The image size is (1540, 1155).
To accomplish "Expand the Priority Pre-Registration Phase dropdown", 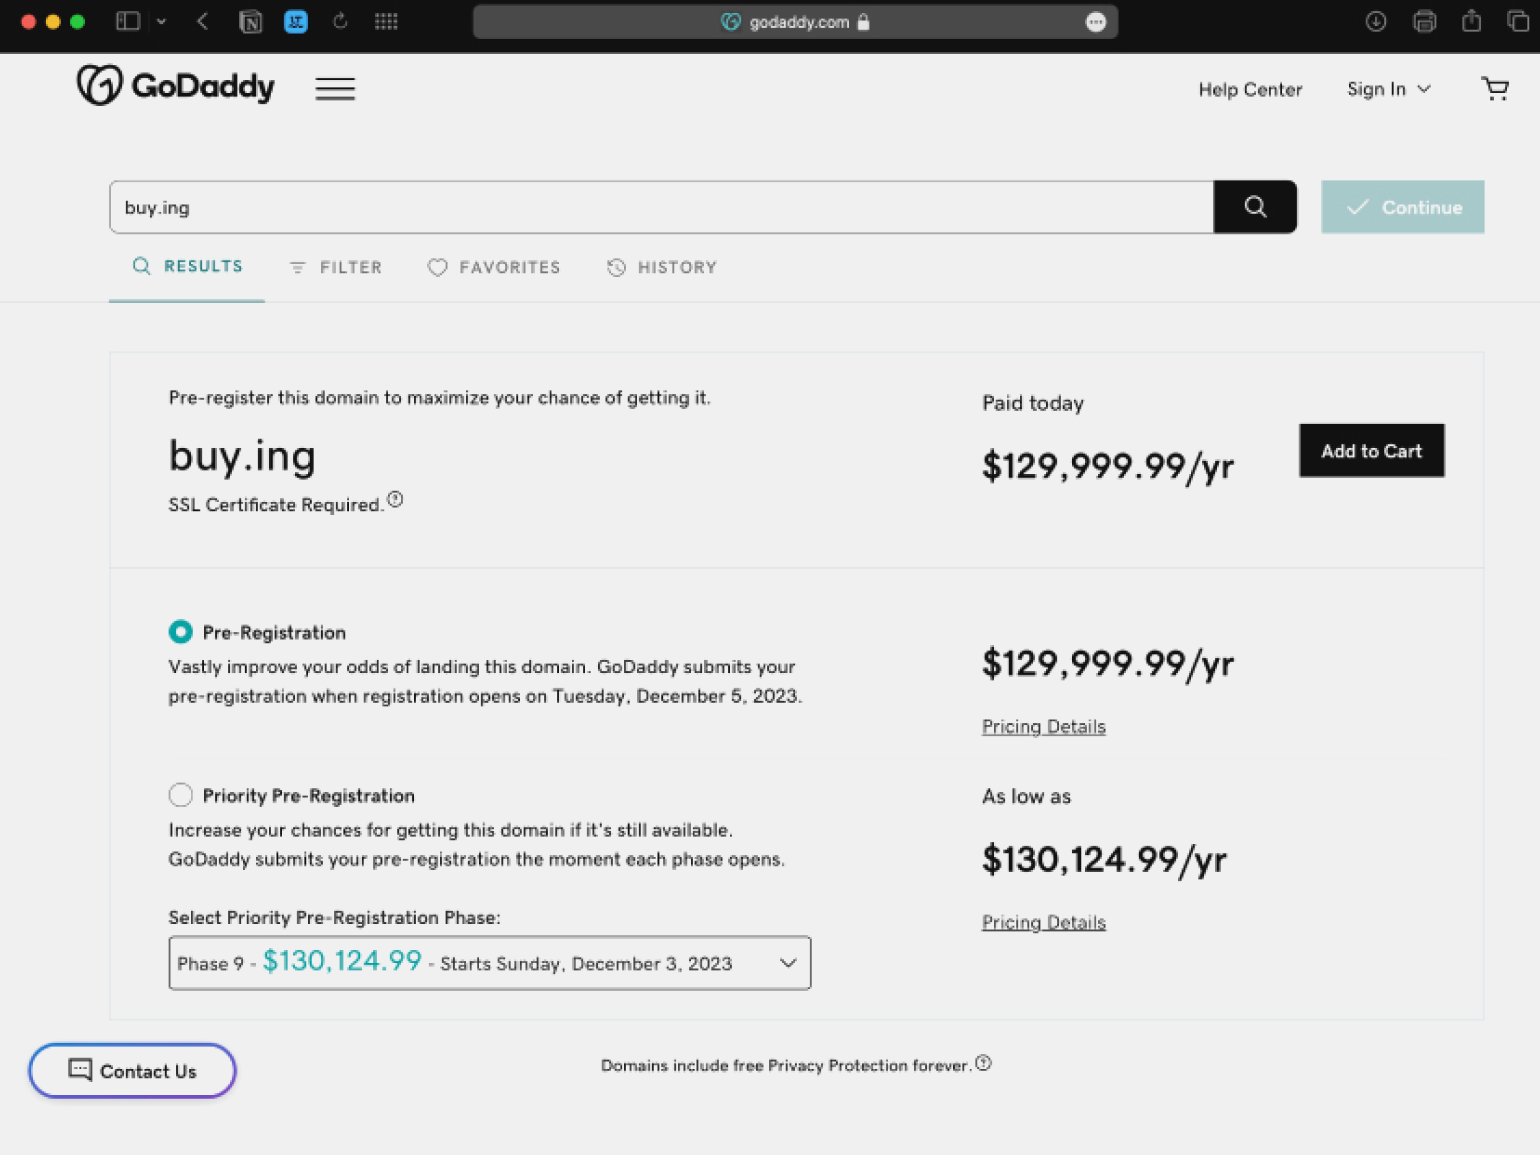I will click(x=490, y=963).
